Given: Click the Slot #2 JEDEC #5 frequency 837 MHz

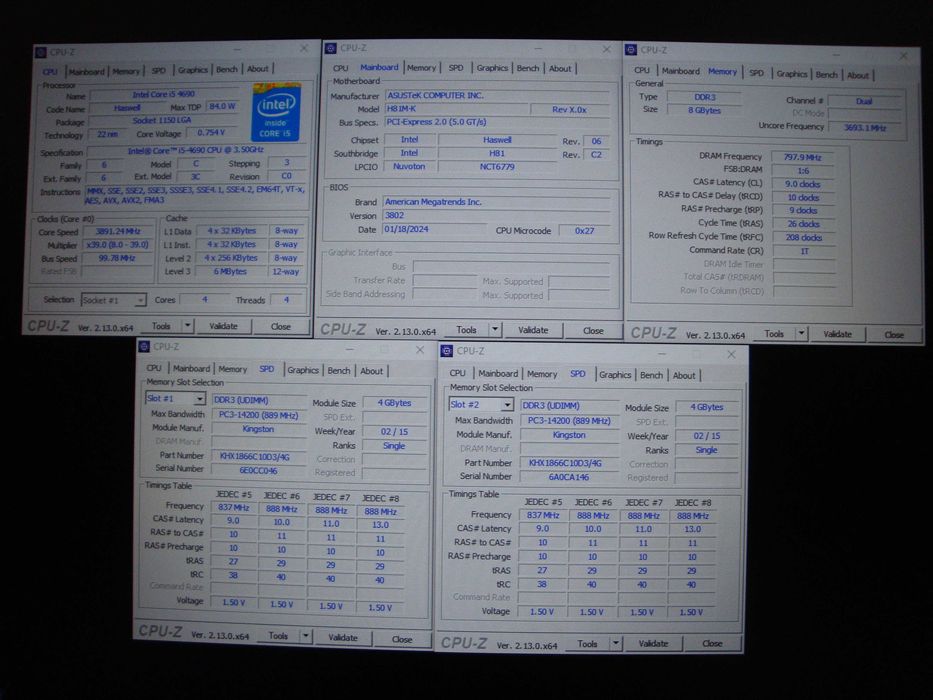Looking at the screenshot, I should 543,515.
